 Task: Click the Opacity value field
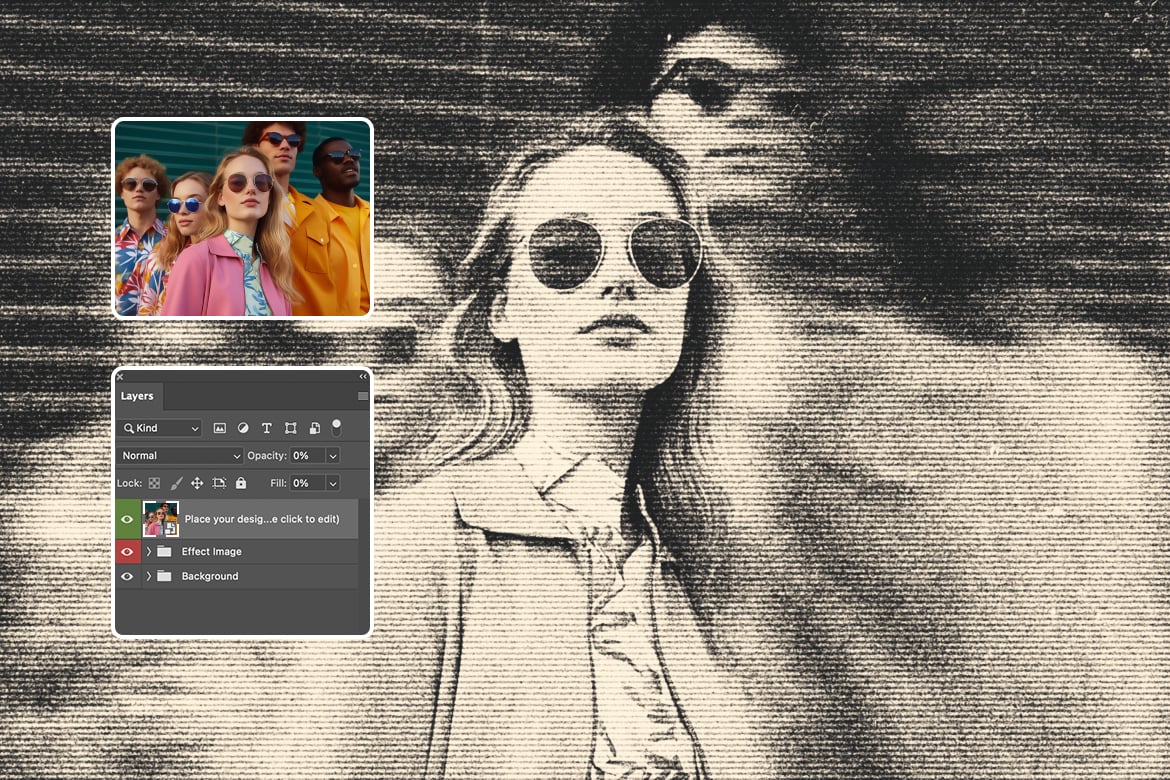(x=307, y=455)
